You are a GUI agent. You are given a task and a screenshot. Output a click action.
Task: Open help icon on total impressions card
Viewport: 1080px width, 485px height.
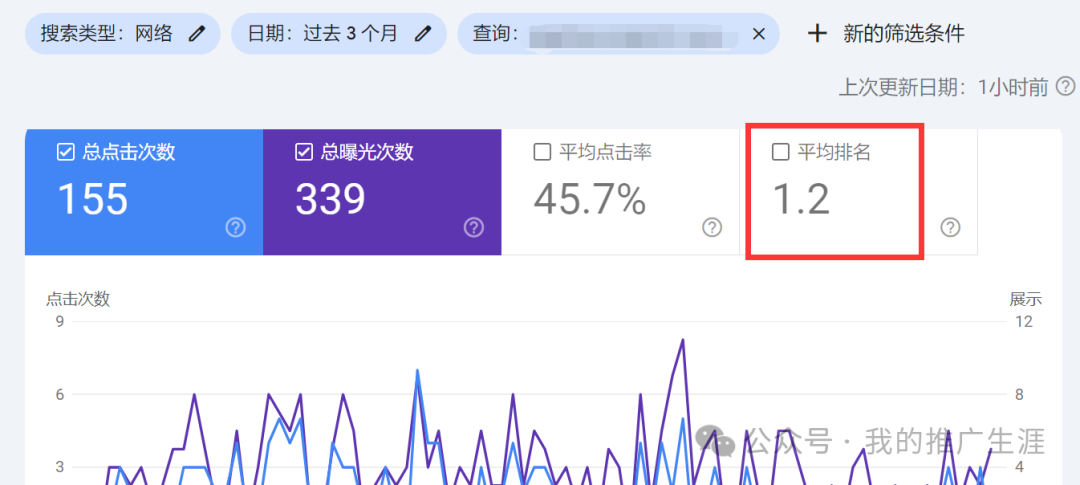coord(474,227)
